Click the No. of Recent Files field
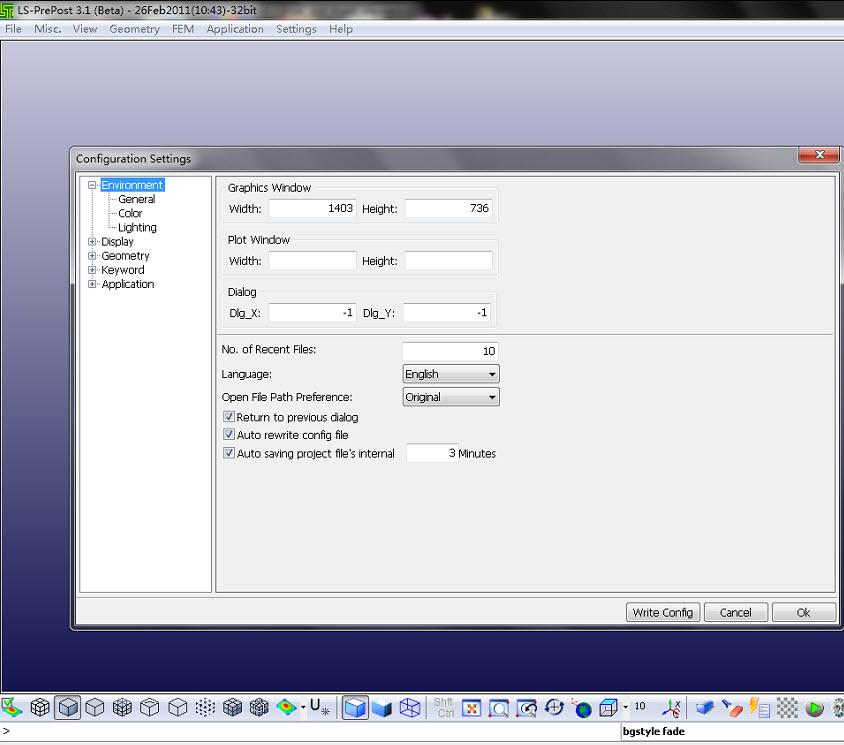 (x=450, y=351)
